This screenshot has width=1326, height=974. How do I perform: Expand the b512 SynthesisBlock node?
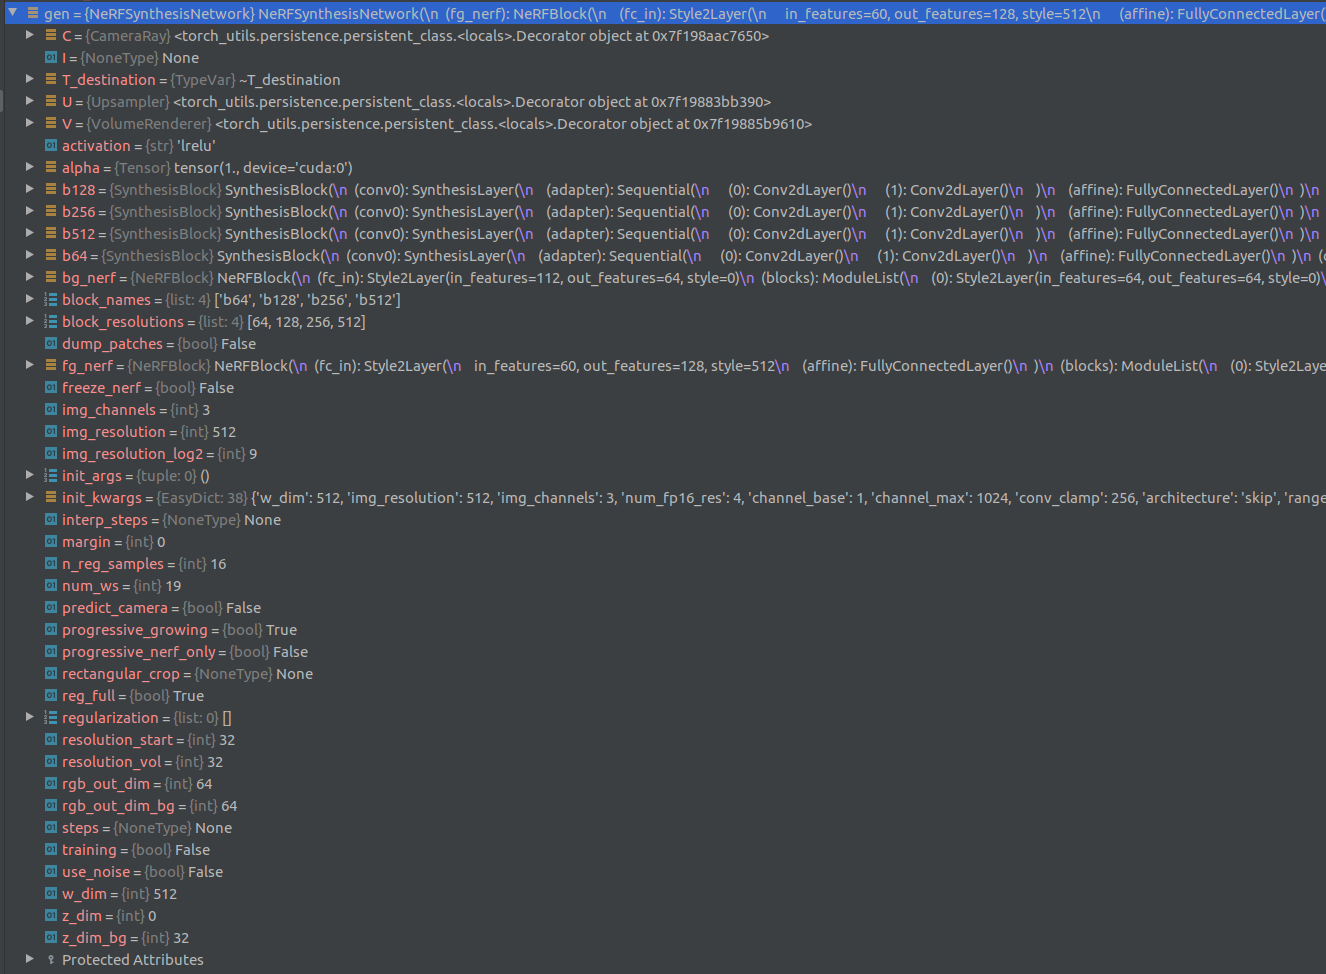tap(29, 233)
